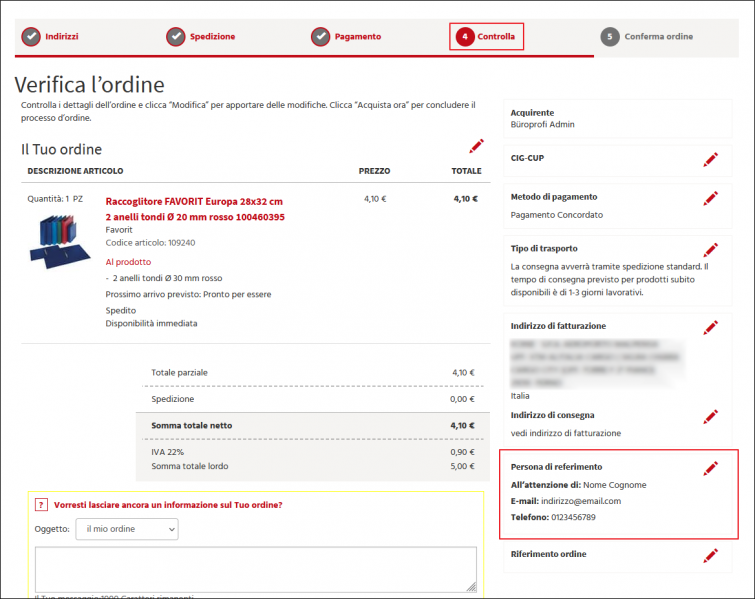The height and width of the screenshot is (599, 755).
Task: Select the Controlla step label
Action: [x=496, y=37]
